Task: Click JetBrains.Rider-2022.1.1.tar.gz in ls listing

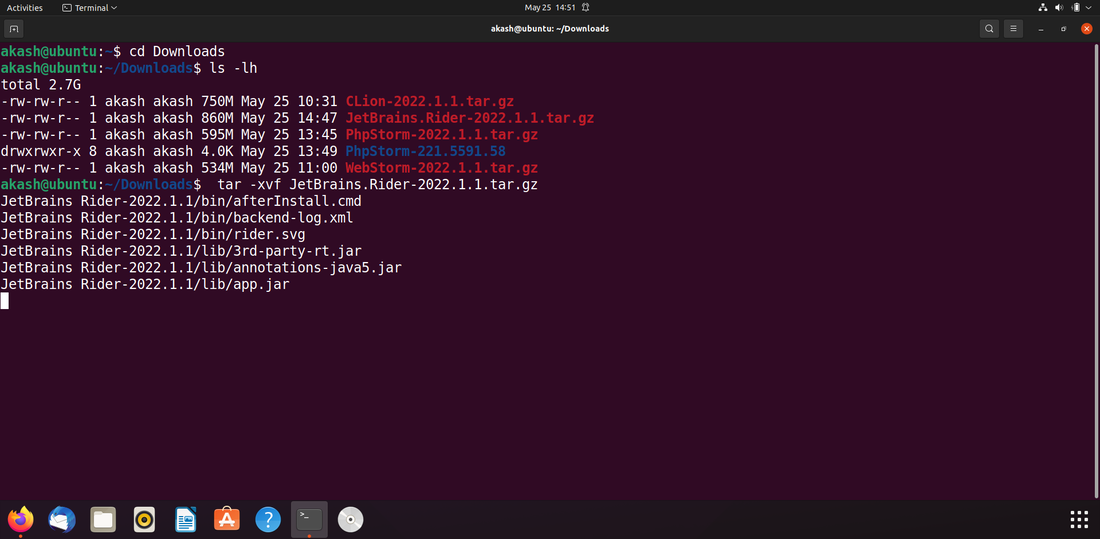Action: click(469, 118)
